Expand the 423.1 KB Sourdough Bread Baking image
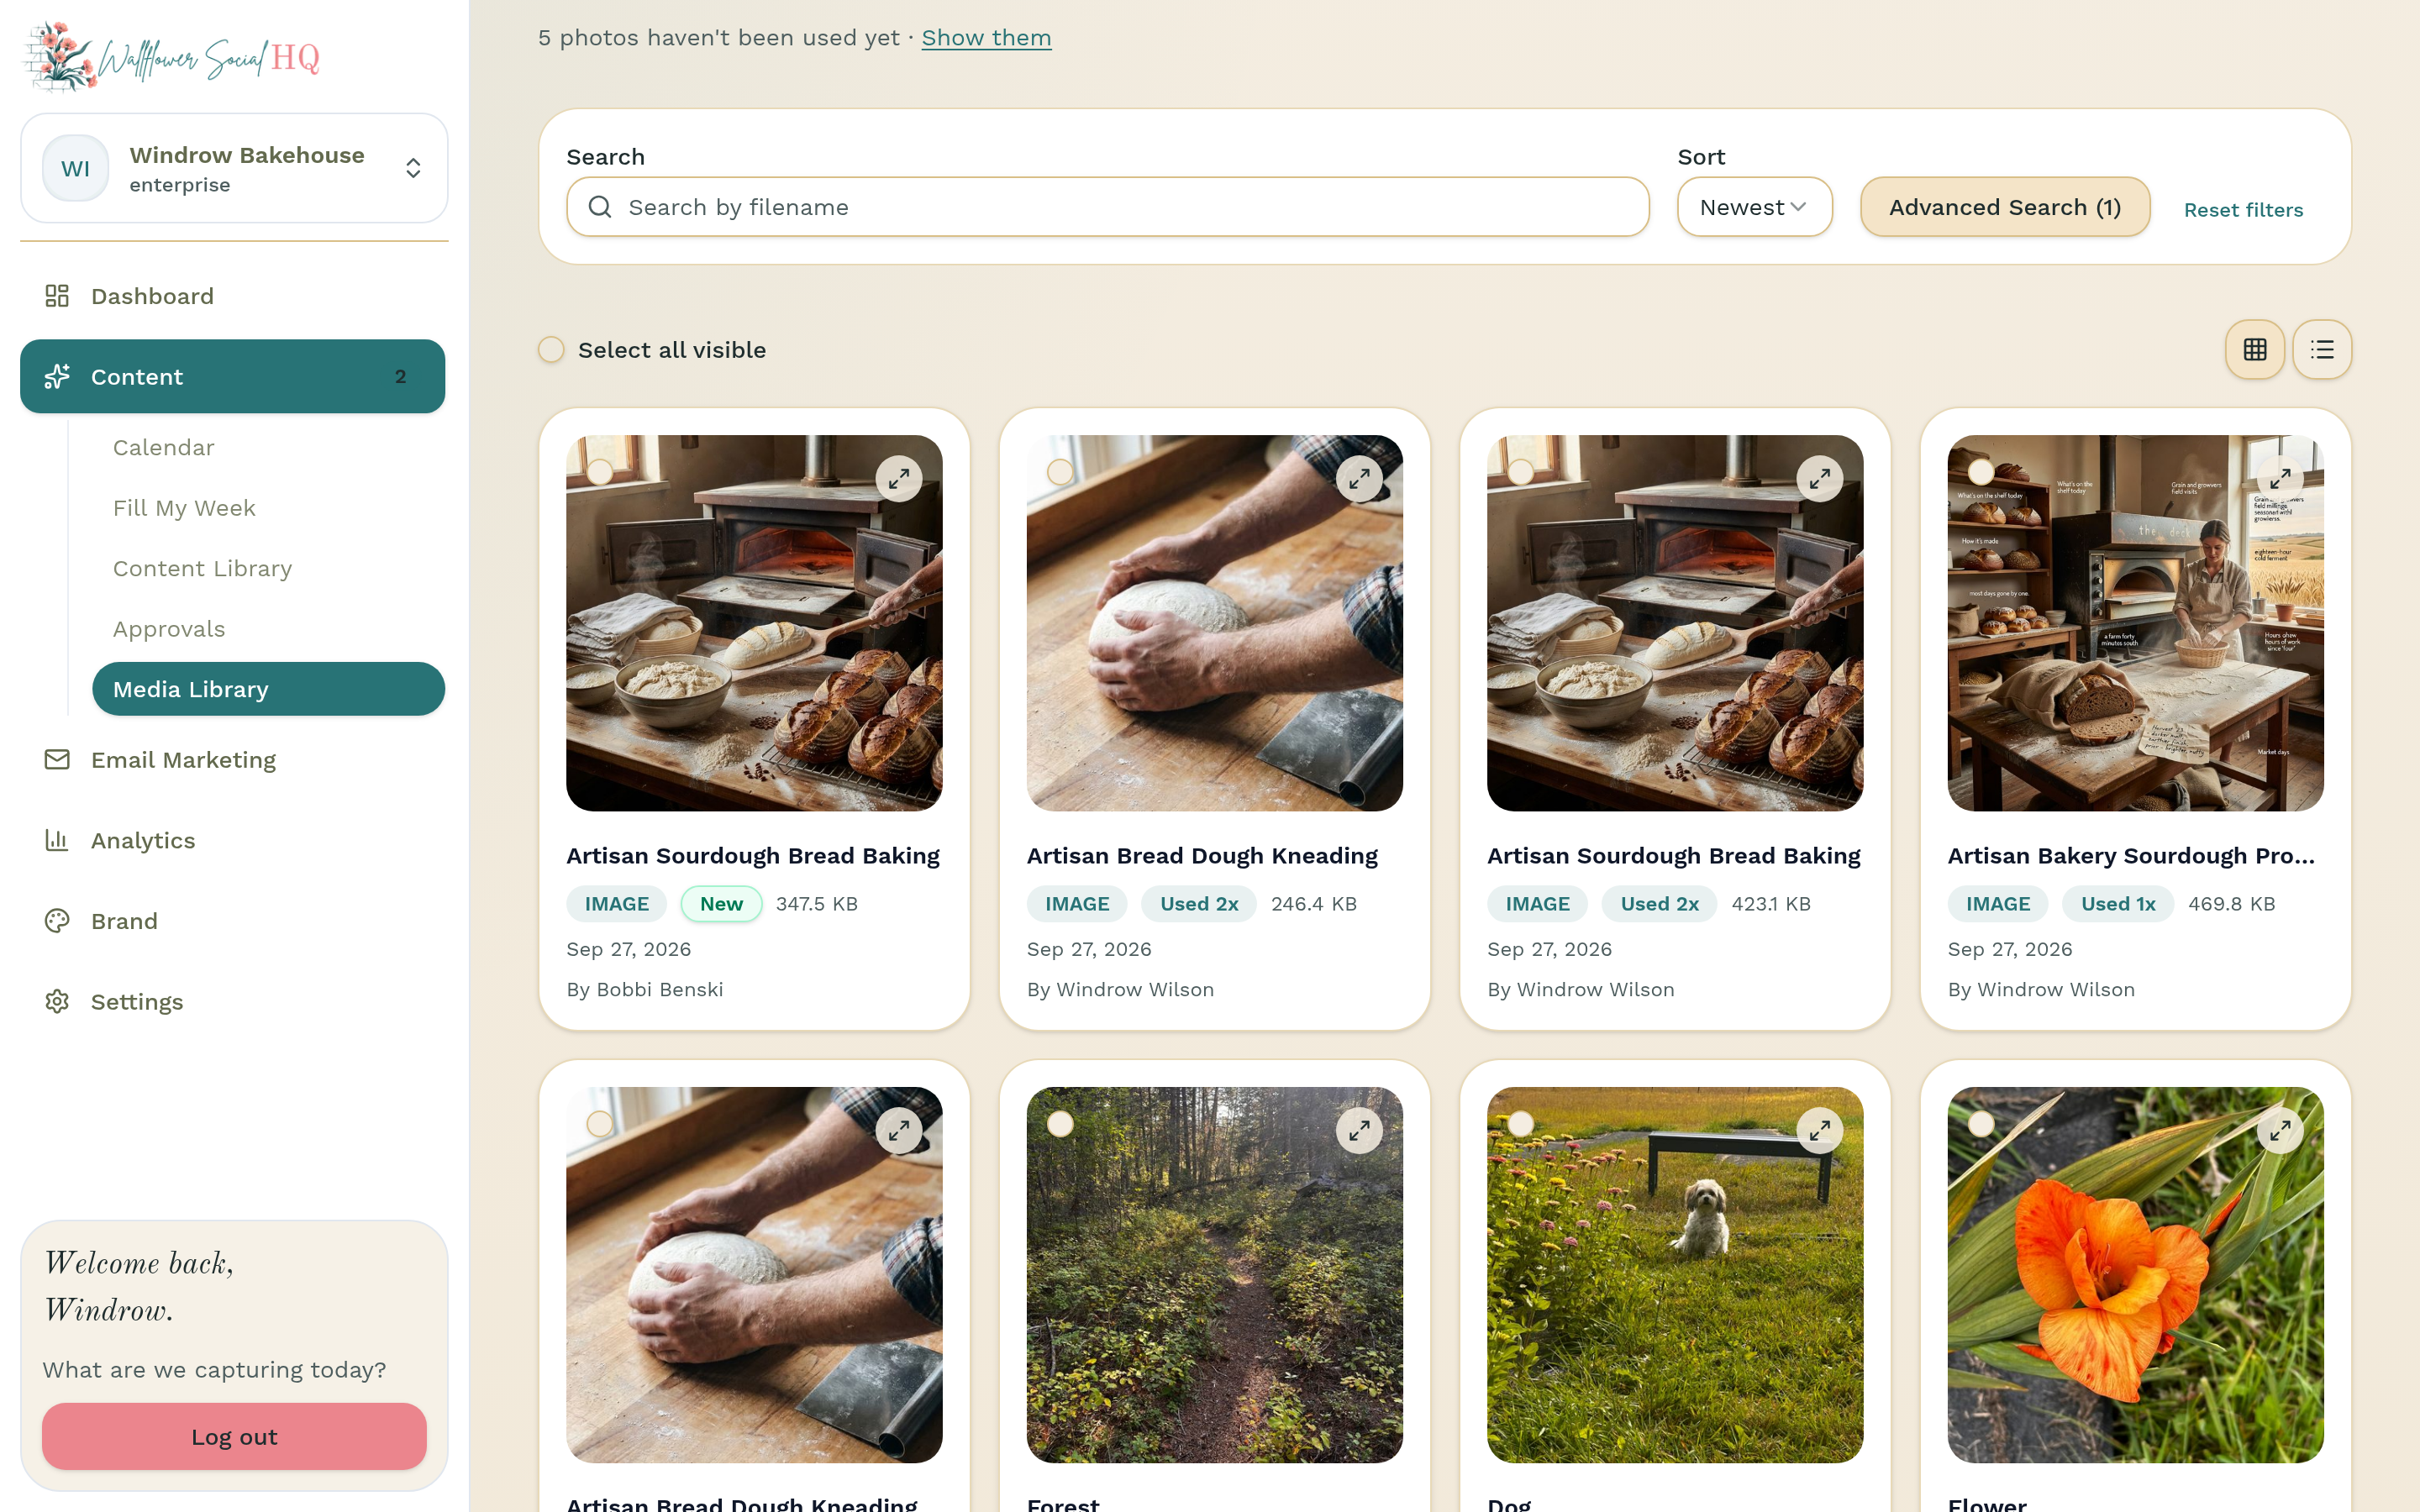The height and width of the screenshot is (1512, 2420). tap(1819, 479)
